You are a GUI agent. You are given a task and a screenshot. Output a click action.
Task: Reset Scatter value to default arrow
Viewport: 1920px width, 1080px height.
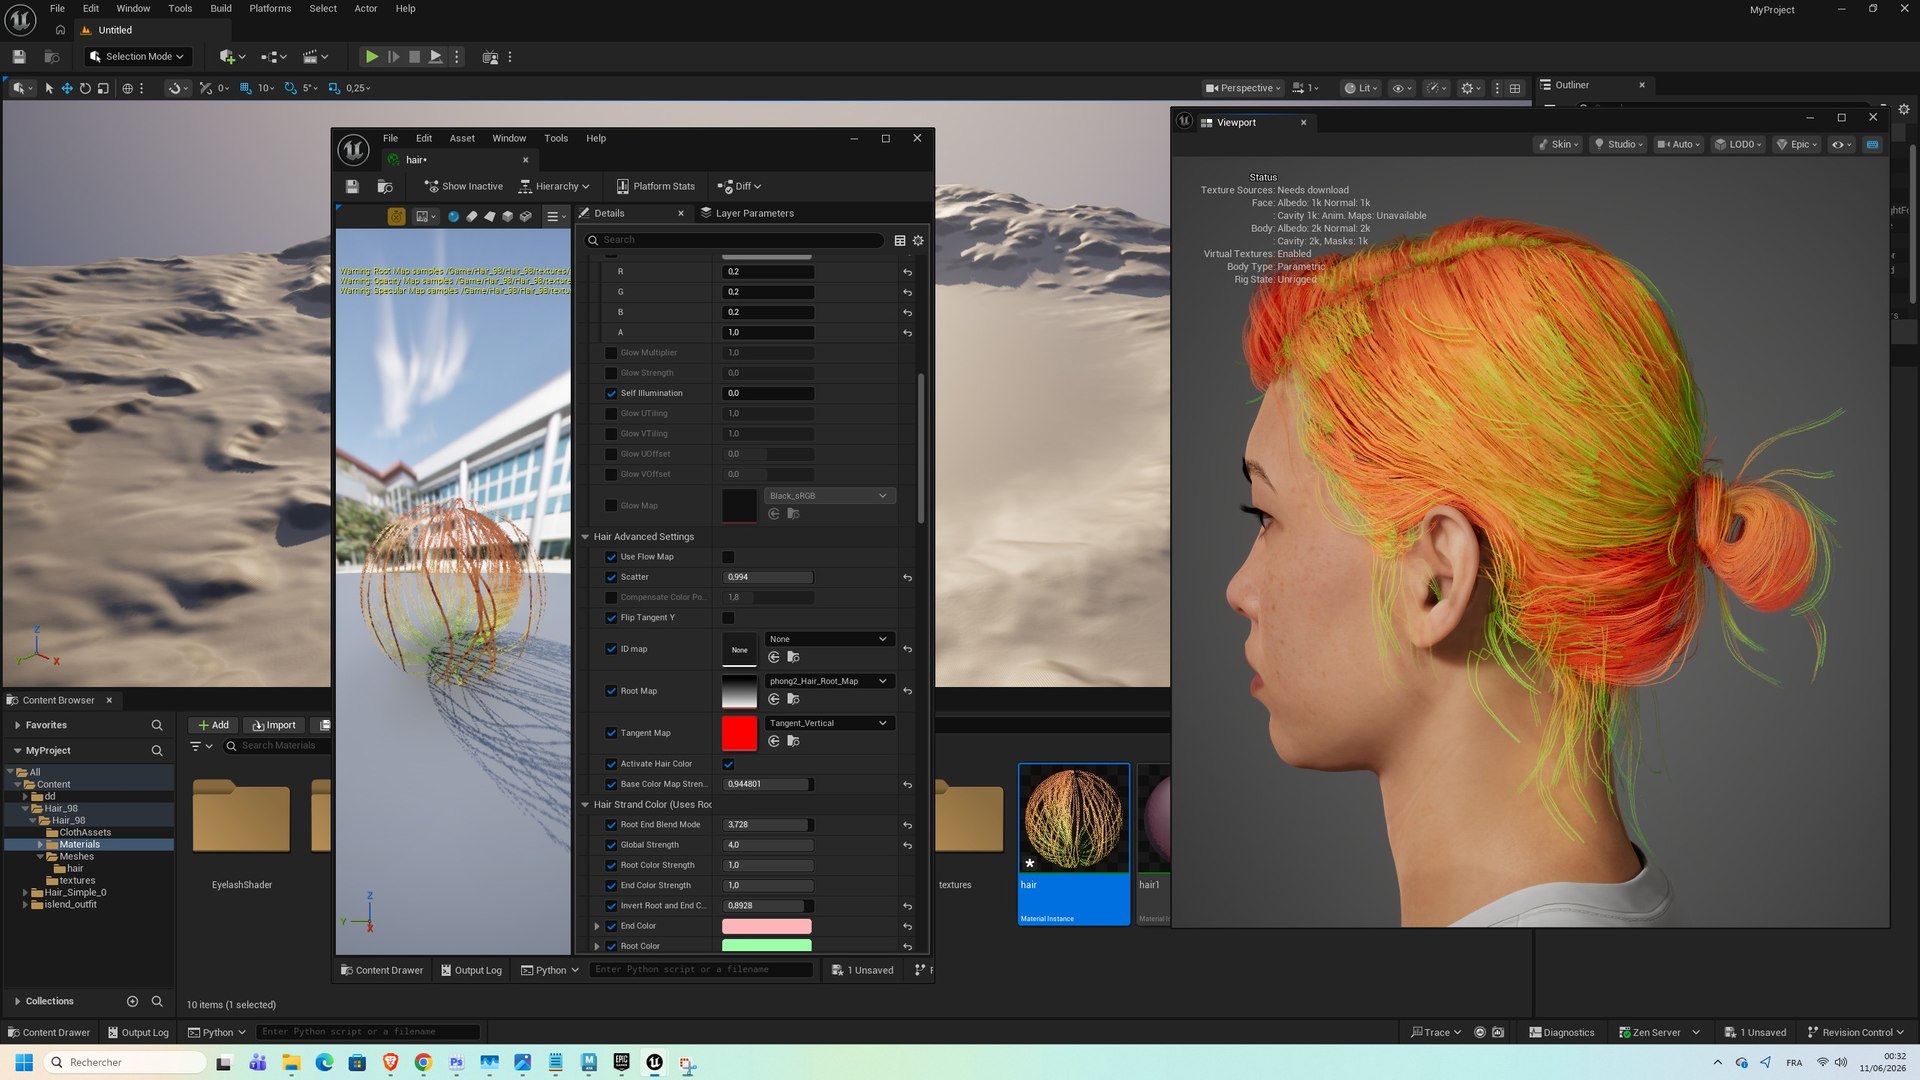point(907,578)
